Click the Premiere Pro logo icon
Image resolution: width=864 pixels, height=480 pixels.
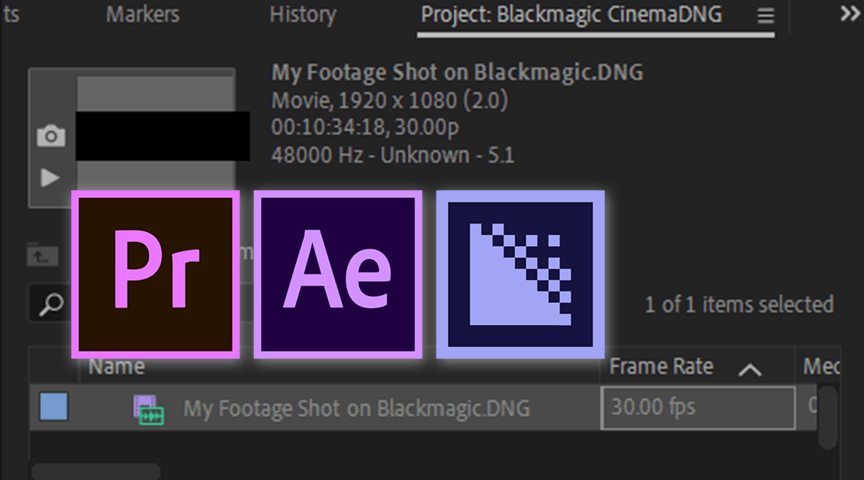(x=155, y=274)
